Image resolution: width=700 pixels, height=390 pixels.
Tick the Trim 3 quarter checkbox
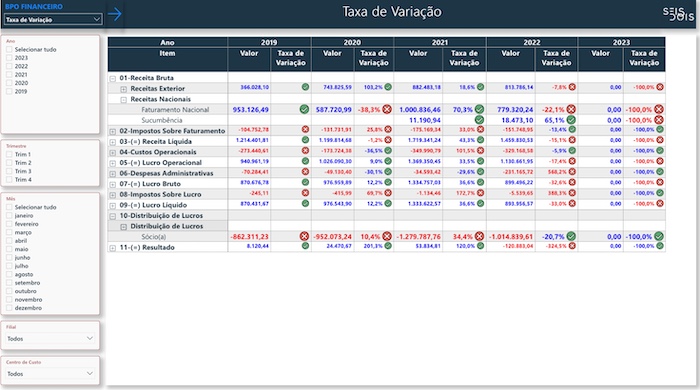[x=9, y=171]
